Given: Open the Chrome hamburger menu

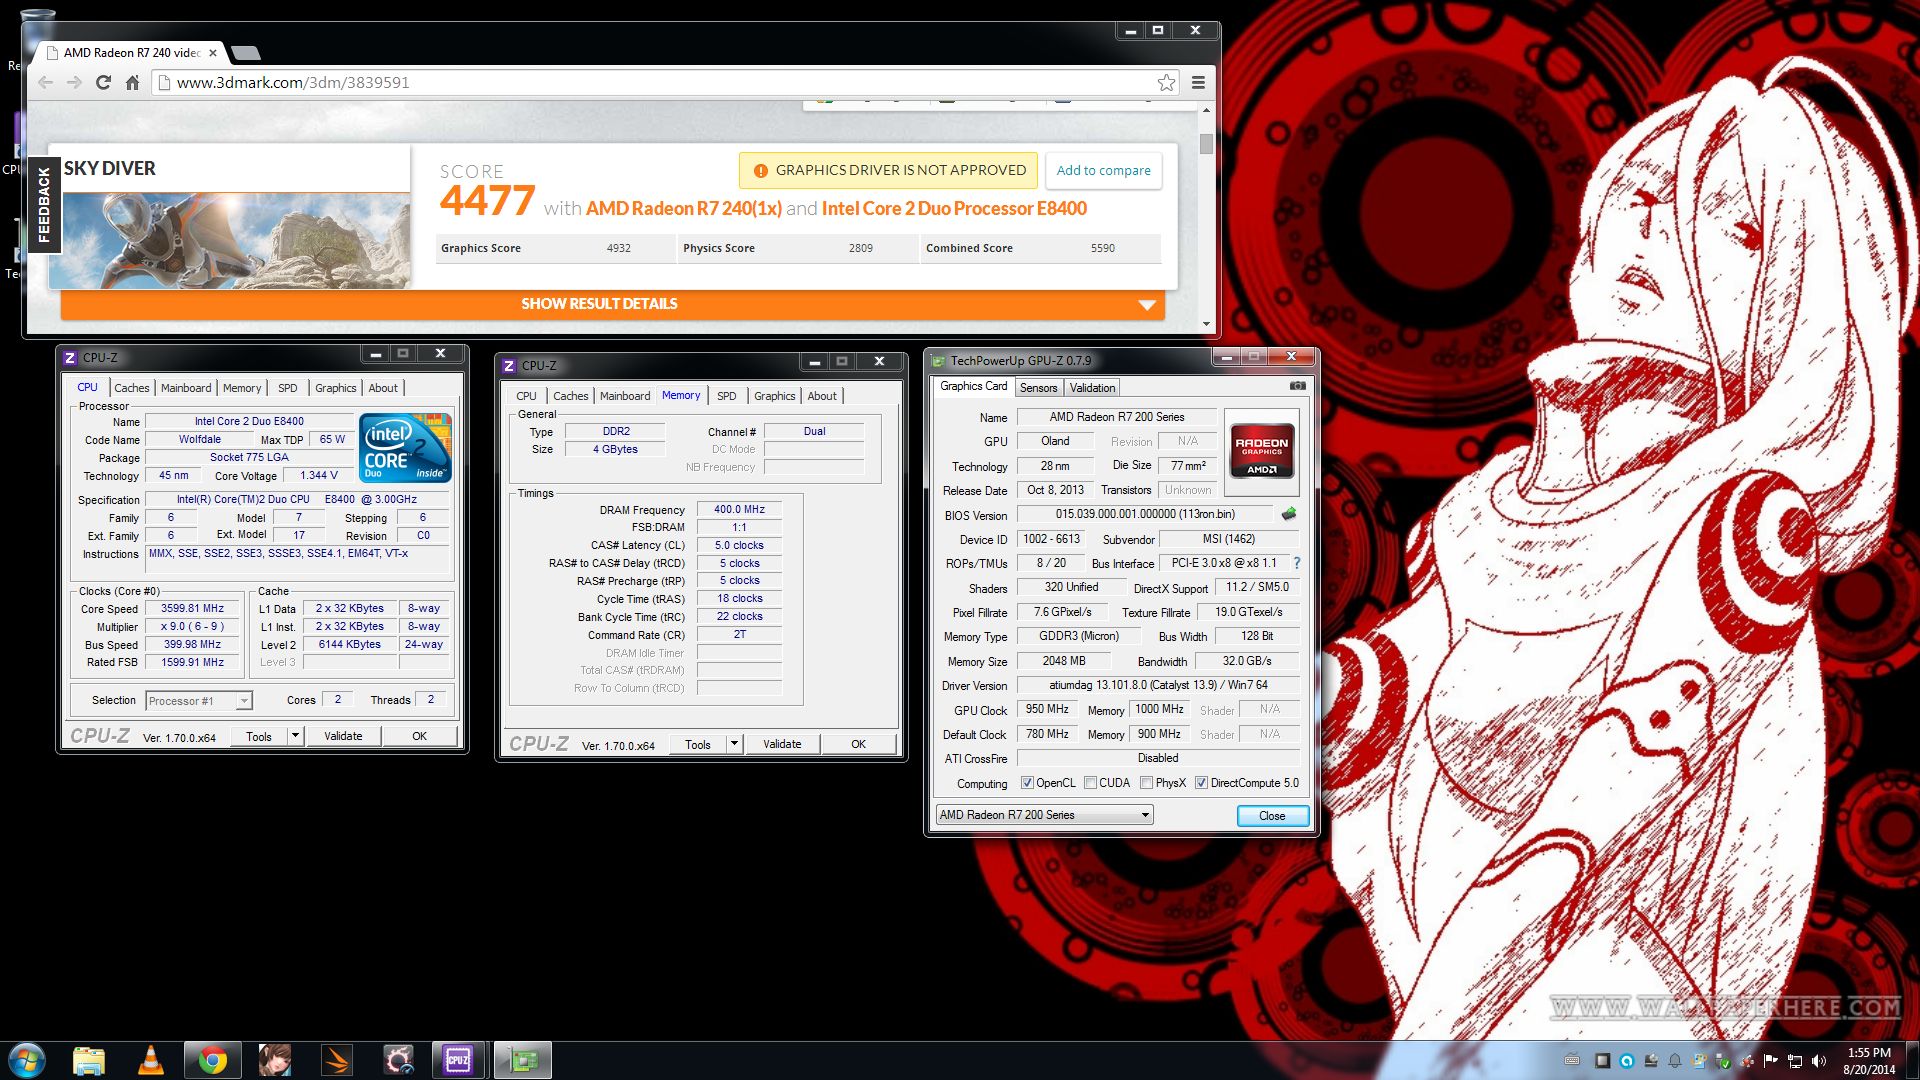Looking at the screenshot, I should (x=1198, y=83).
